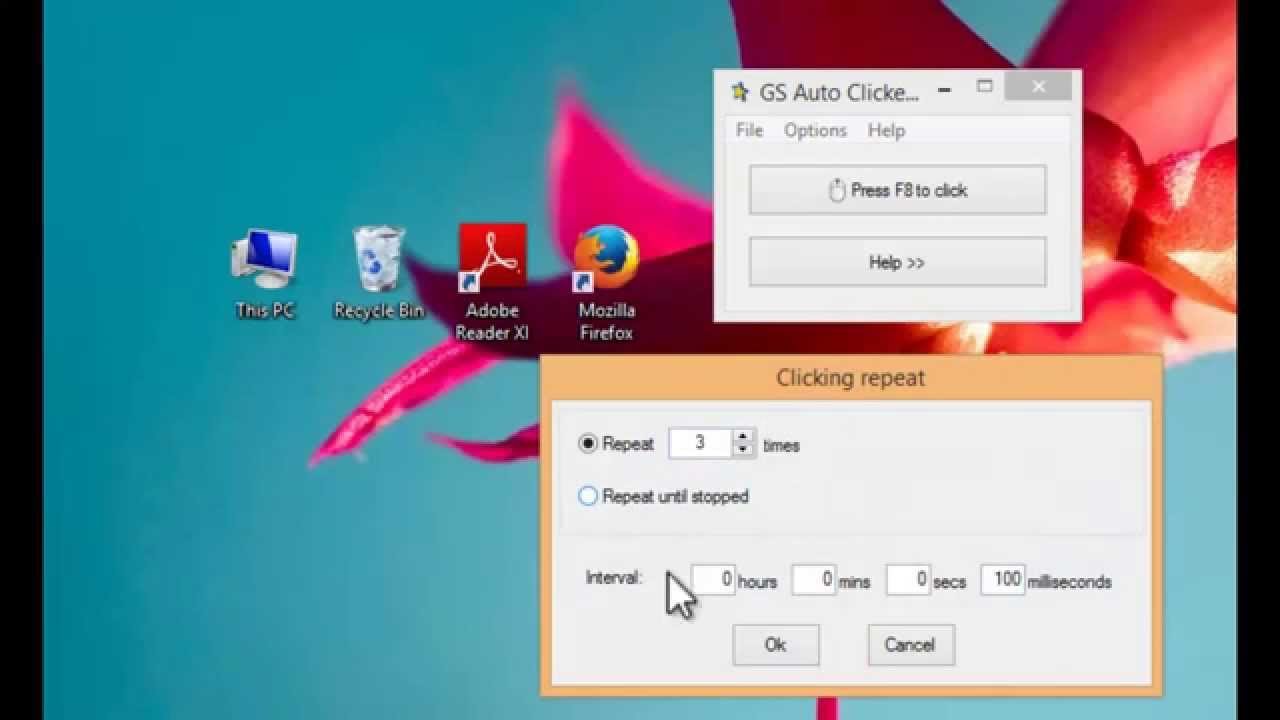This screenshot has height=720, width=1280.
Task: Click the Help expander button
Action: (896, 262)
